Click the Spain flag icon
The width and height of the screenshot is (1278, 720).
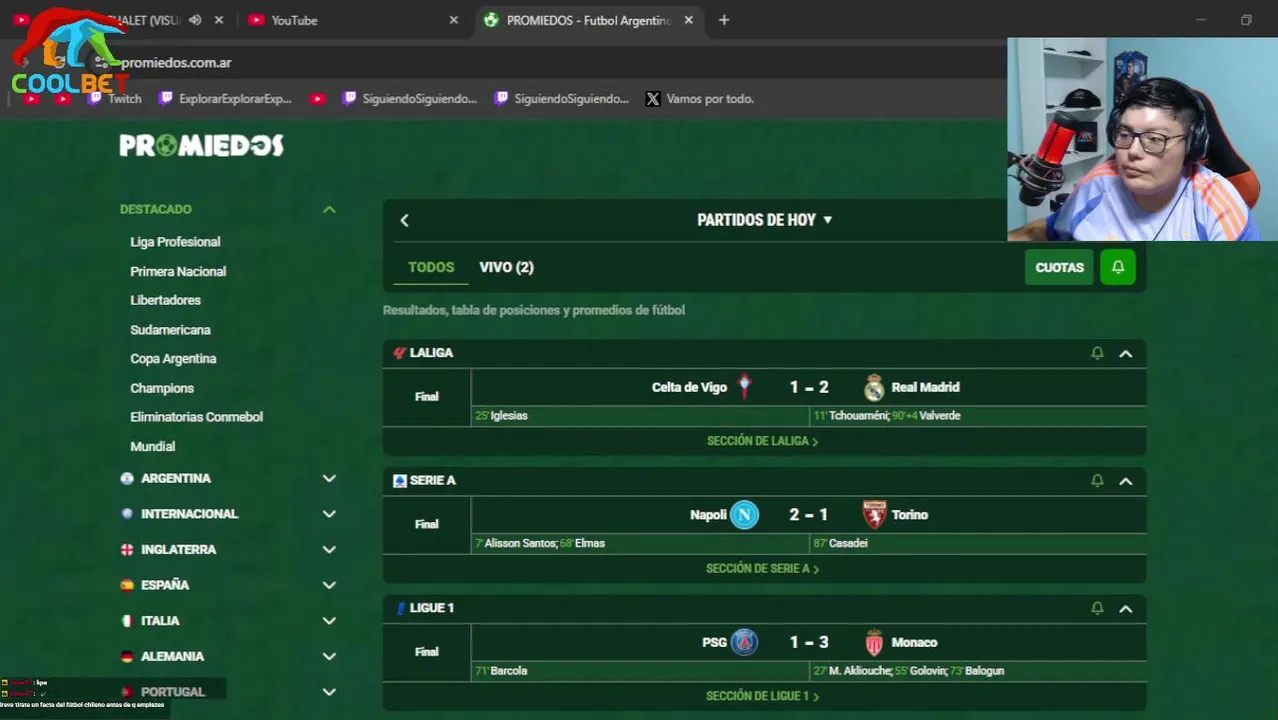tap(127, 585)
